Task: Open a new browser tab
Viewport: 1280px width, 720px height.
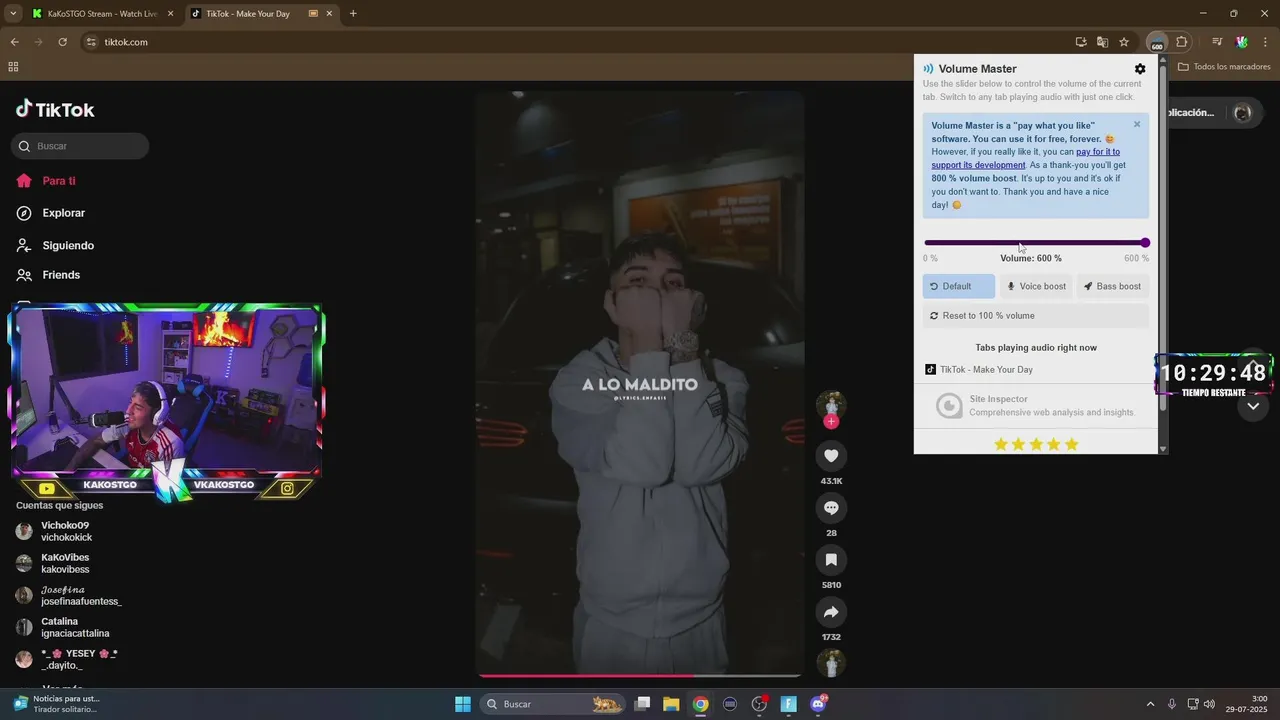Action: click(353, 14)
